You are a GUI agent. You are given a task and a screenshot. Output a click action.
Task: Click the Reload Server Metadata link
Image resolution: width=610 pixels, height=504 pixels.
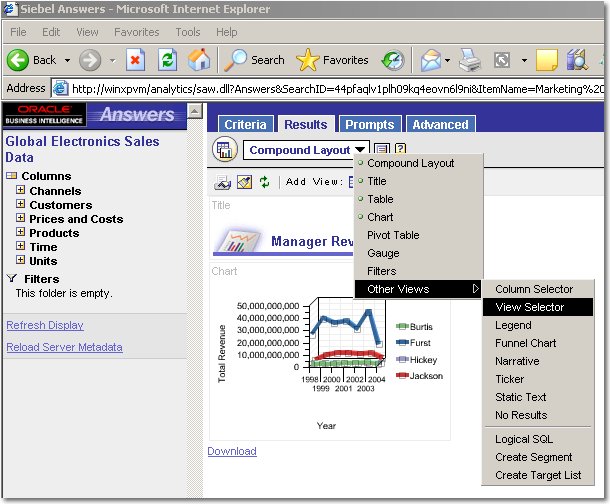click(x=65, y=347)
